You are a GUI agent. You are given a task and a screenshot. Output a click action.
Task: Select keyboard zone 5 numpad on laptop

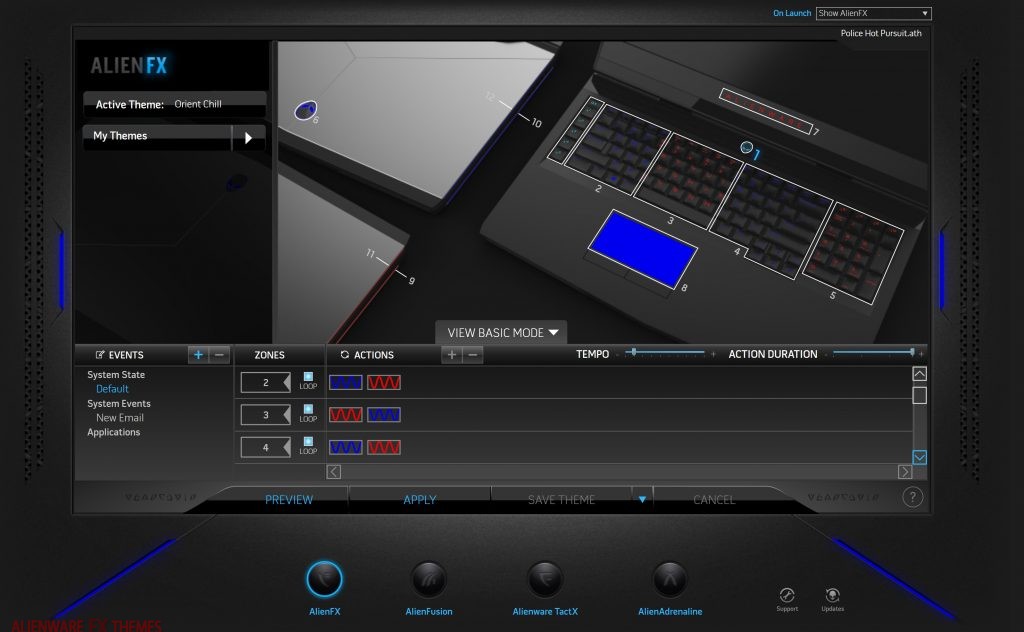854,254
